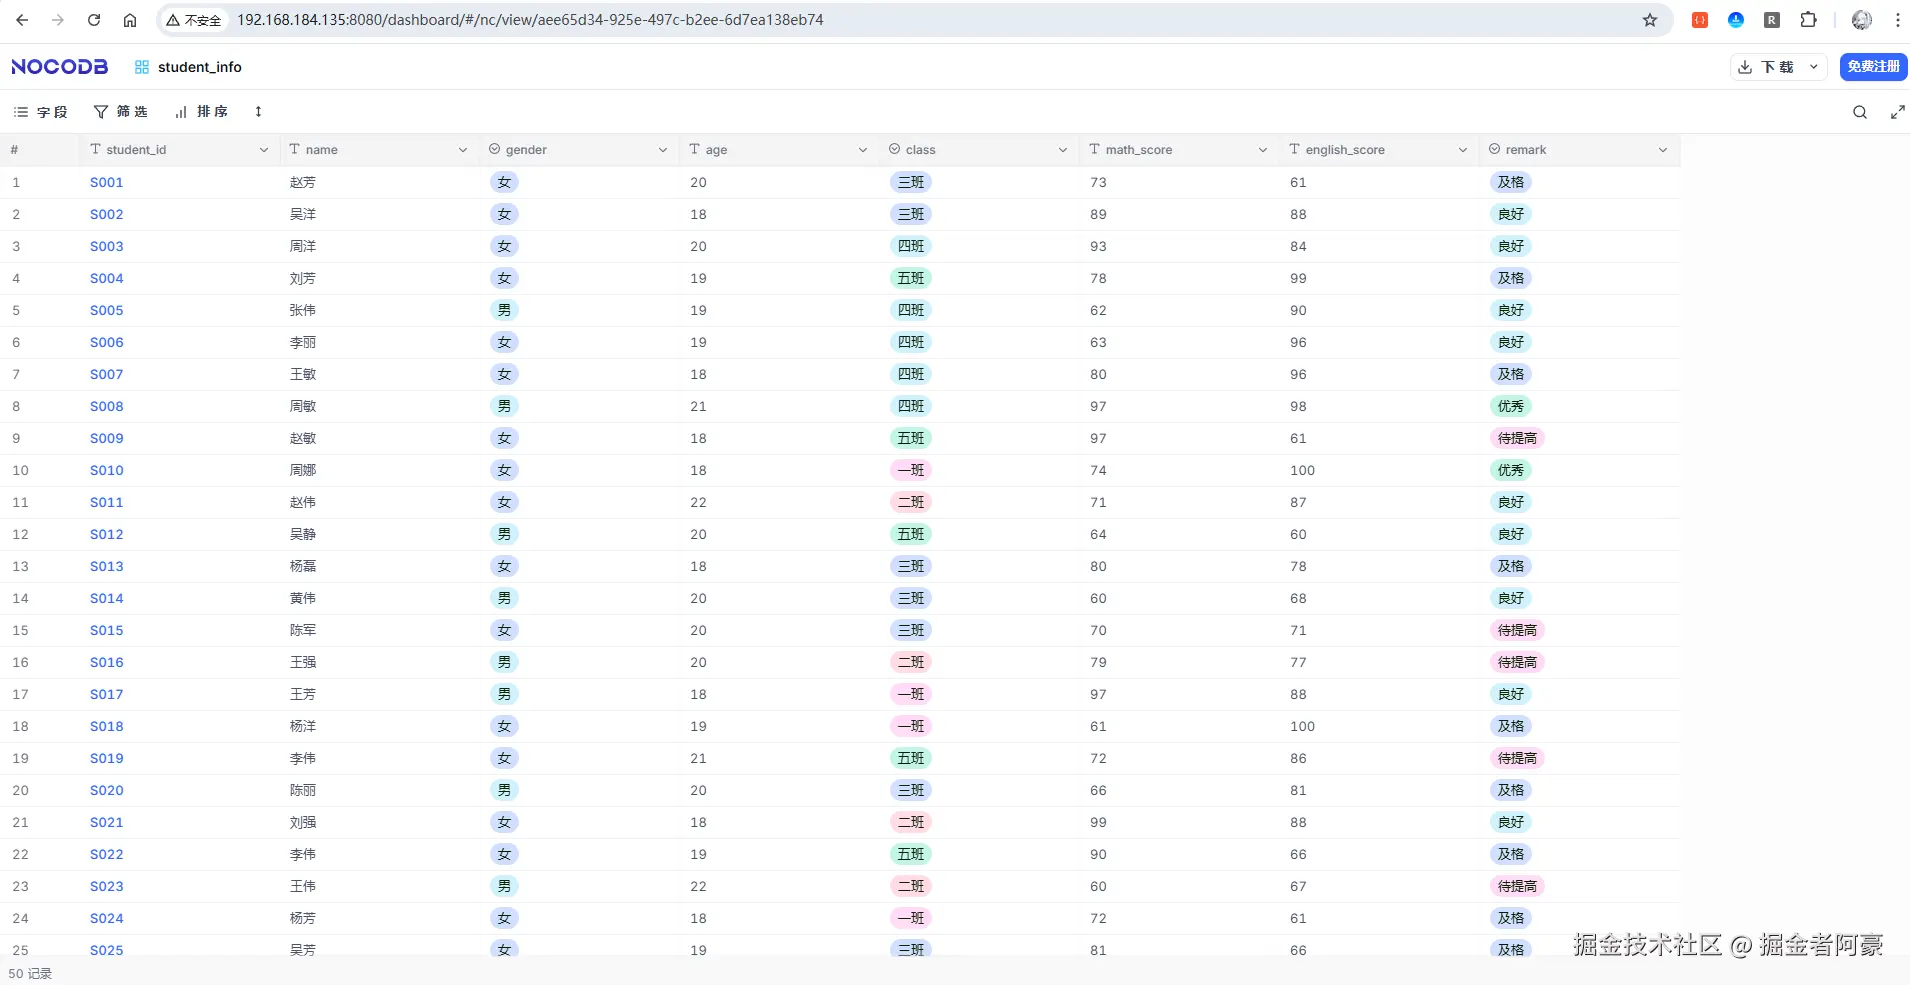Open the red browser extension icon
The width and height of the screenshot is (1910, 985).
click(1700, 20)
